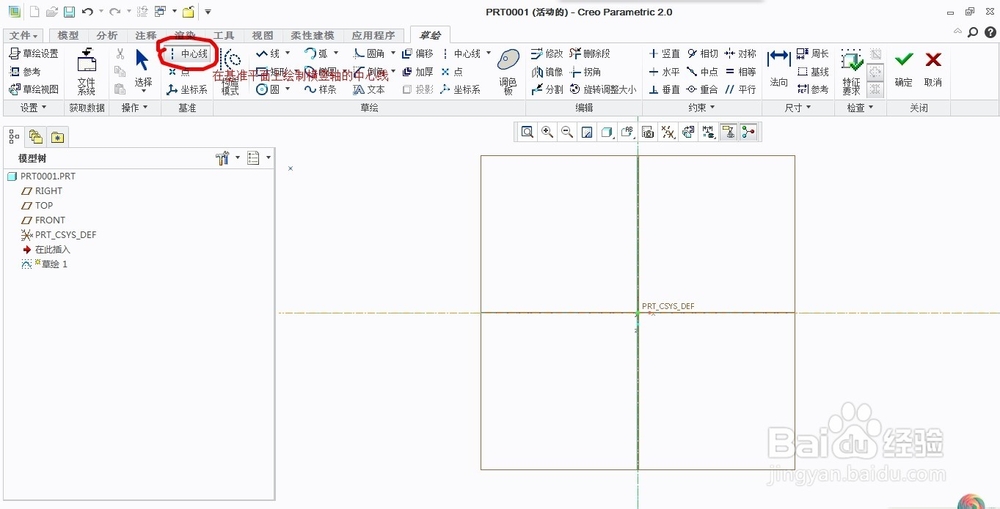Activate the 选择 arrow tool
The width and height of the screenshot is (1000, 509).
[x=143, y=70]
